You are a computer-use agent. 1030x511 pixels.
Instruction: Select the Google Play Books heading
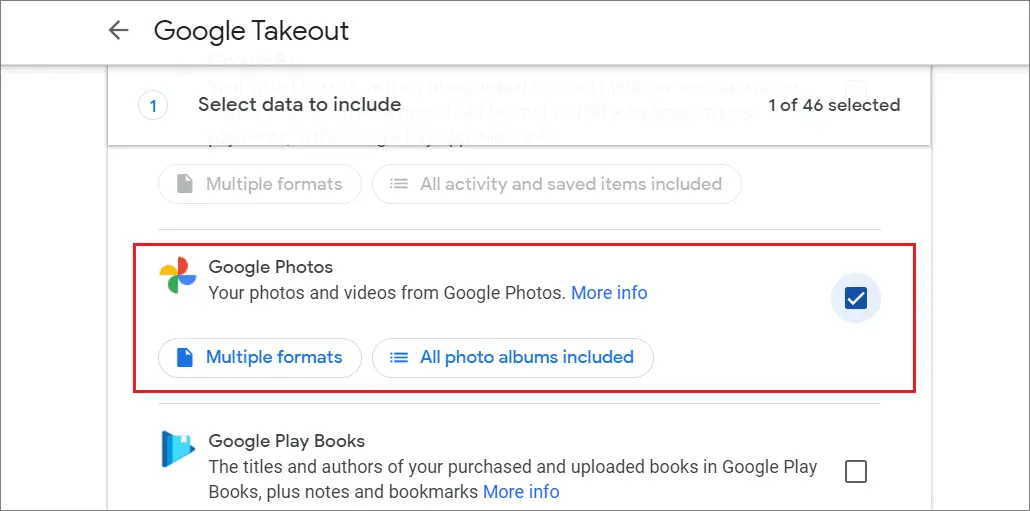coord(286,441)
